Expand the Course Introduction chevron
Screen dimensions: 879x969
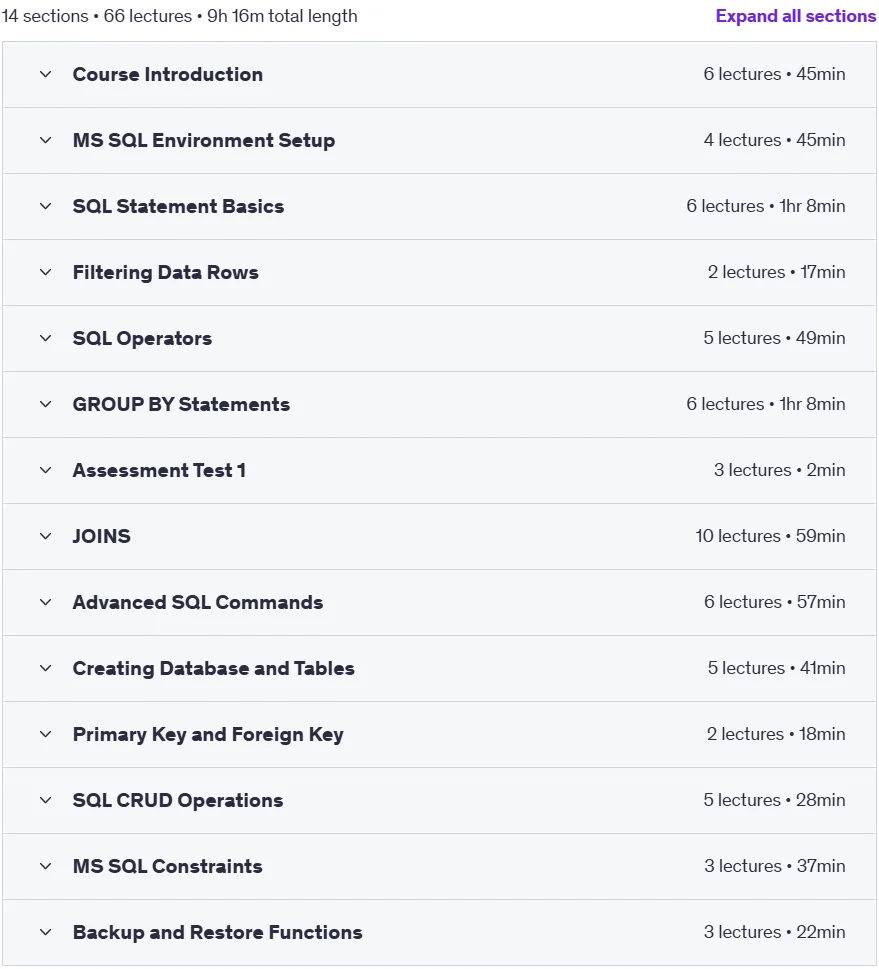pos(45,74)
